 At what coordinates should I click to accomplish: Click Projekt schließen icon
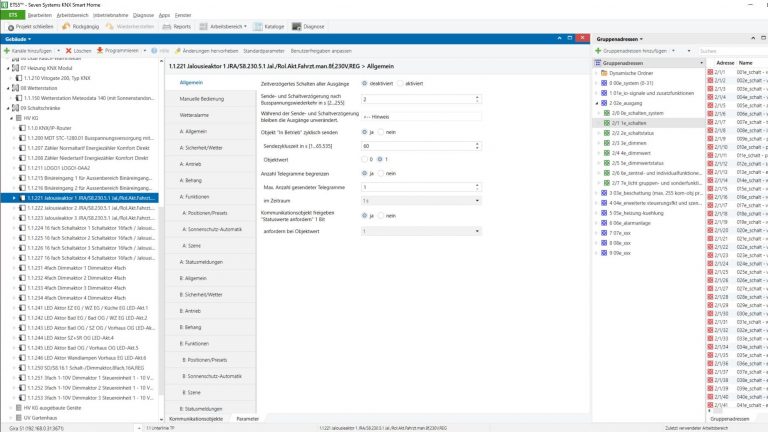click(x=11, y=26)
